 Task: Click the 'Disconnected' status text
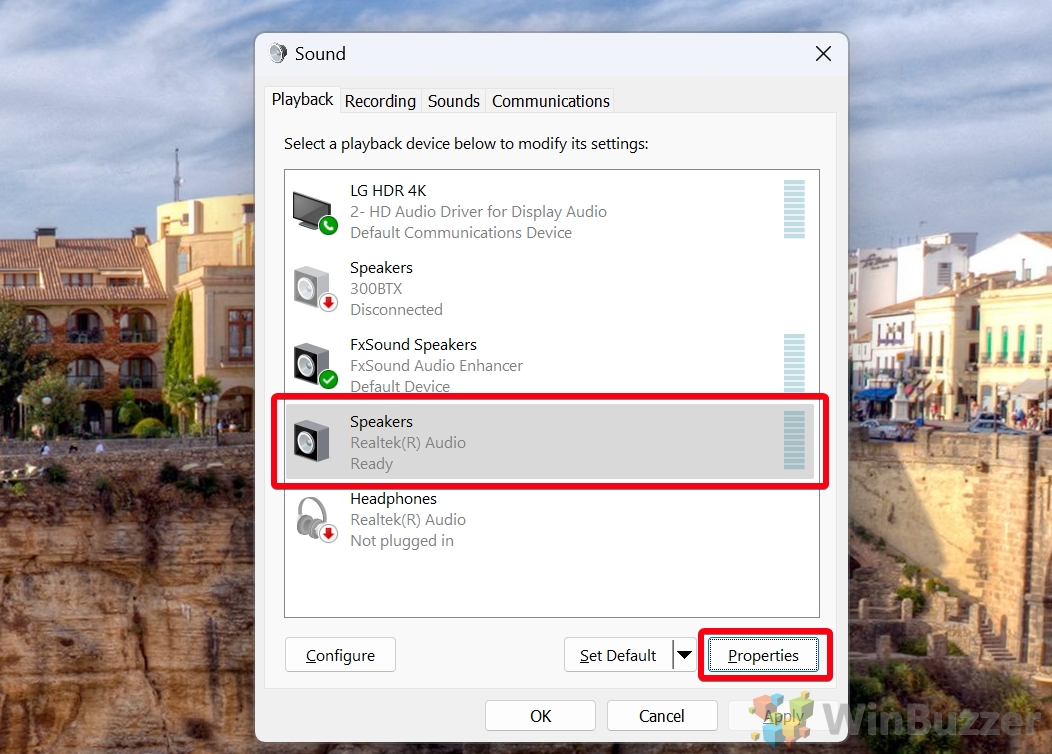[x=397, y=310]
